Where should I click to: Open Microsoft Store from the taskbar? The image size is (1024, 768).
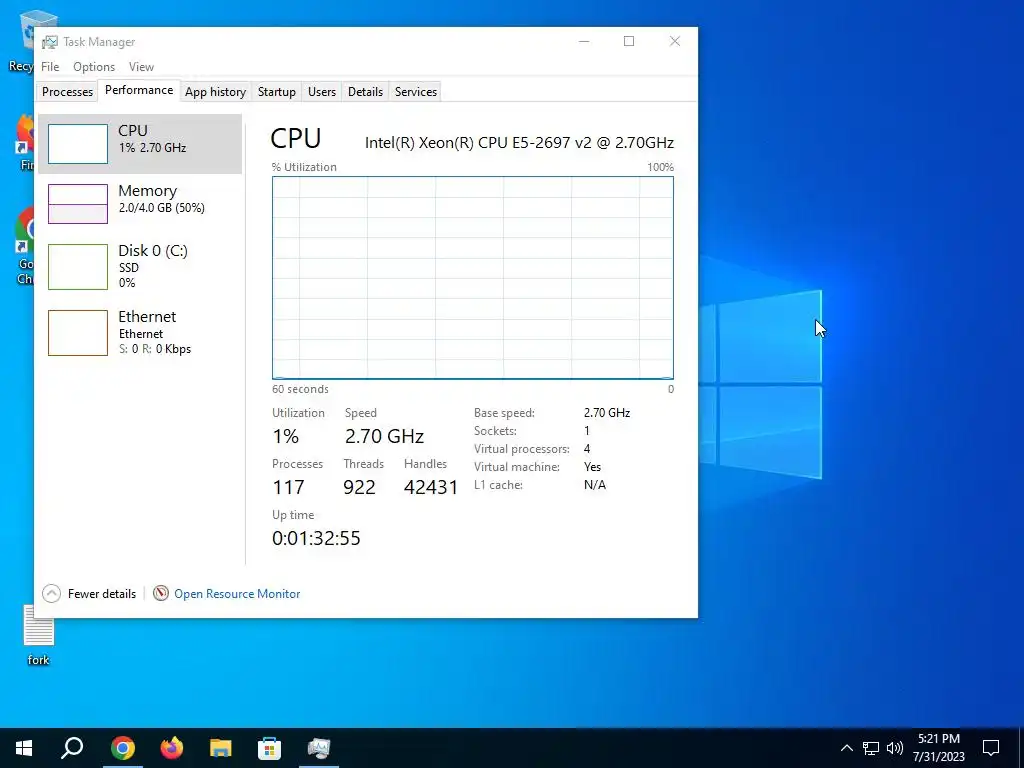[270, 748]
